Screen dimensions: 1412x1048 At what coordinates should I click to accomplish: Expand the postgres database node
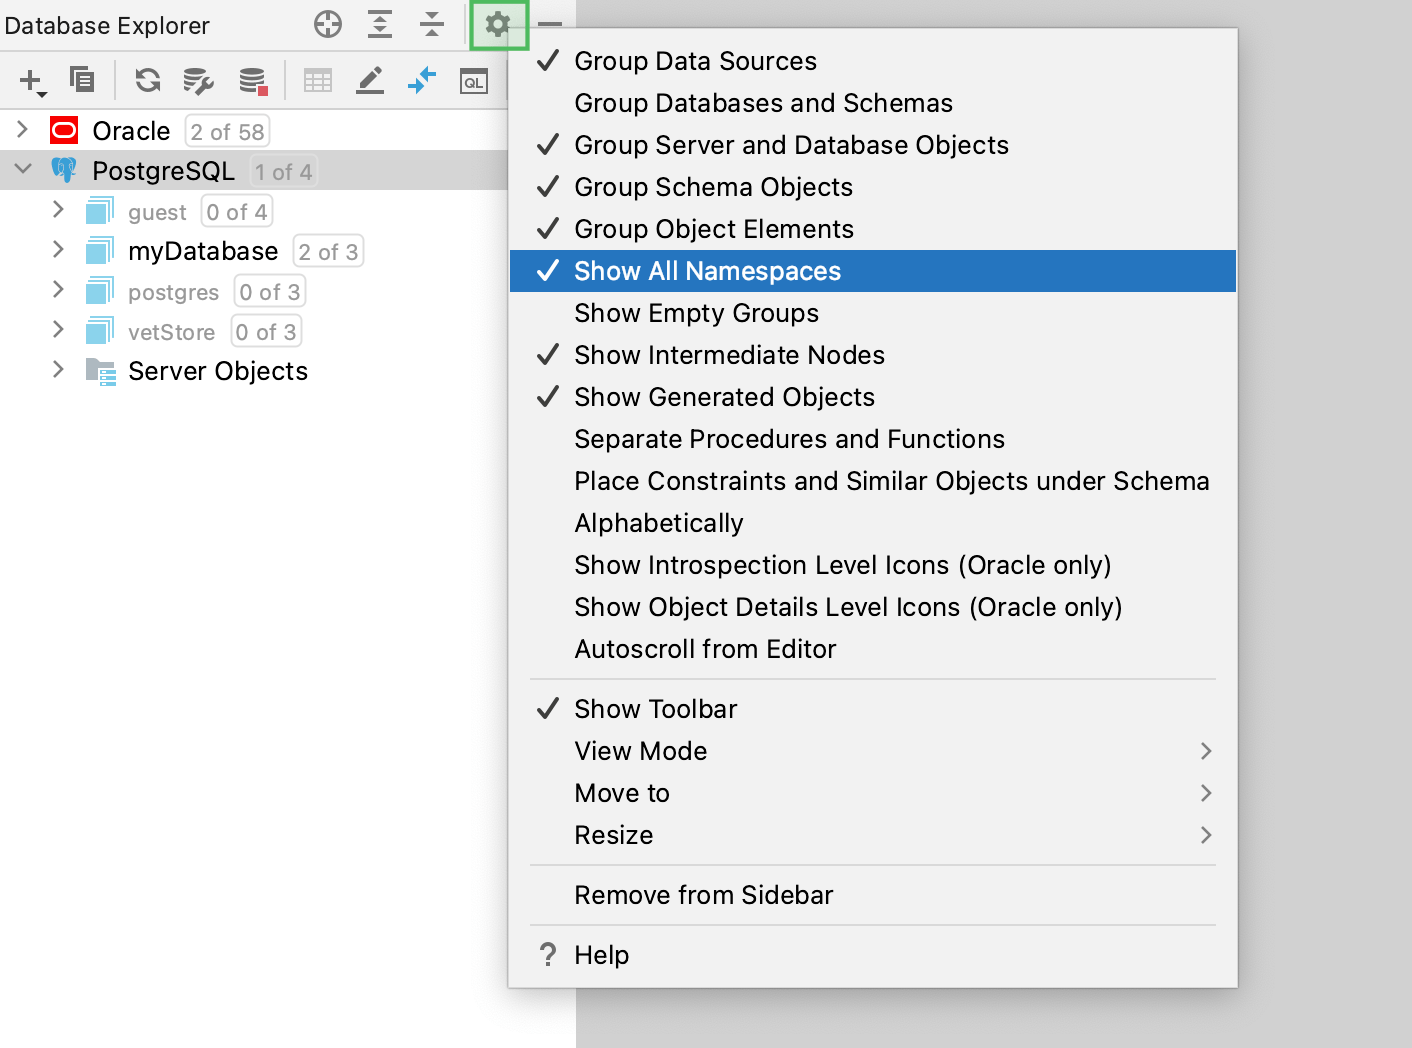click(58, 289)
